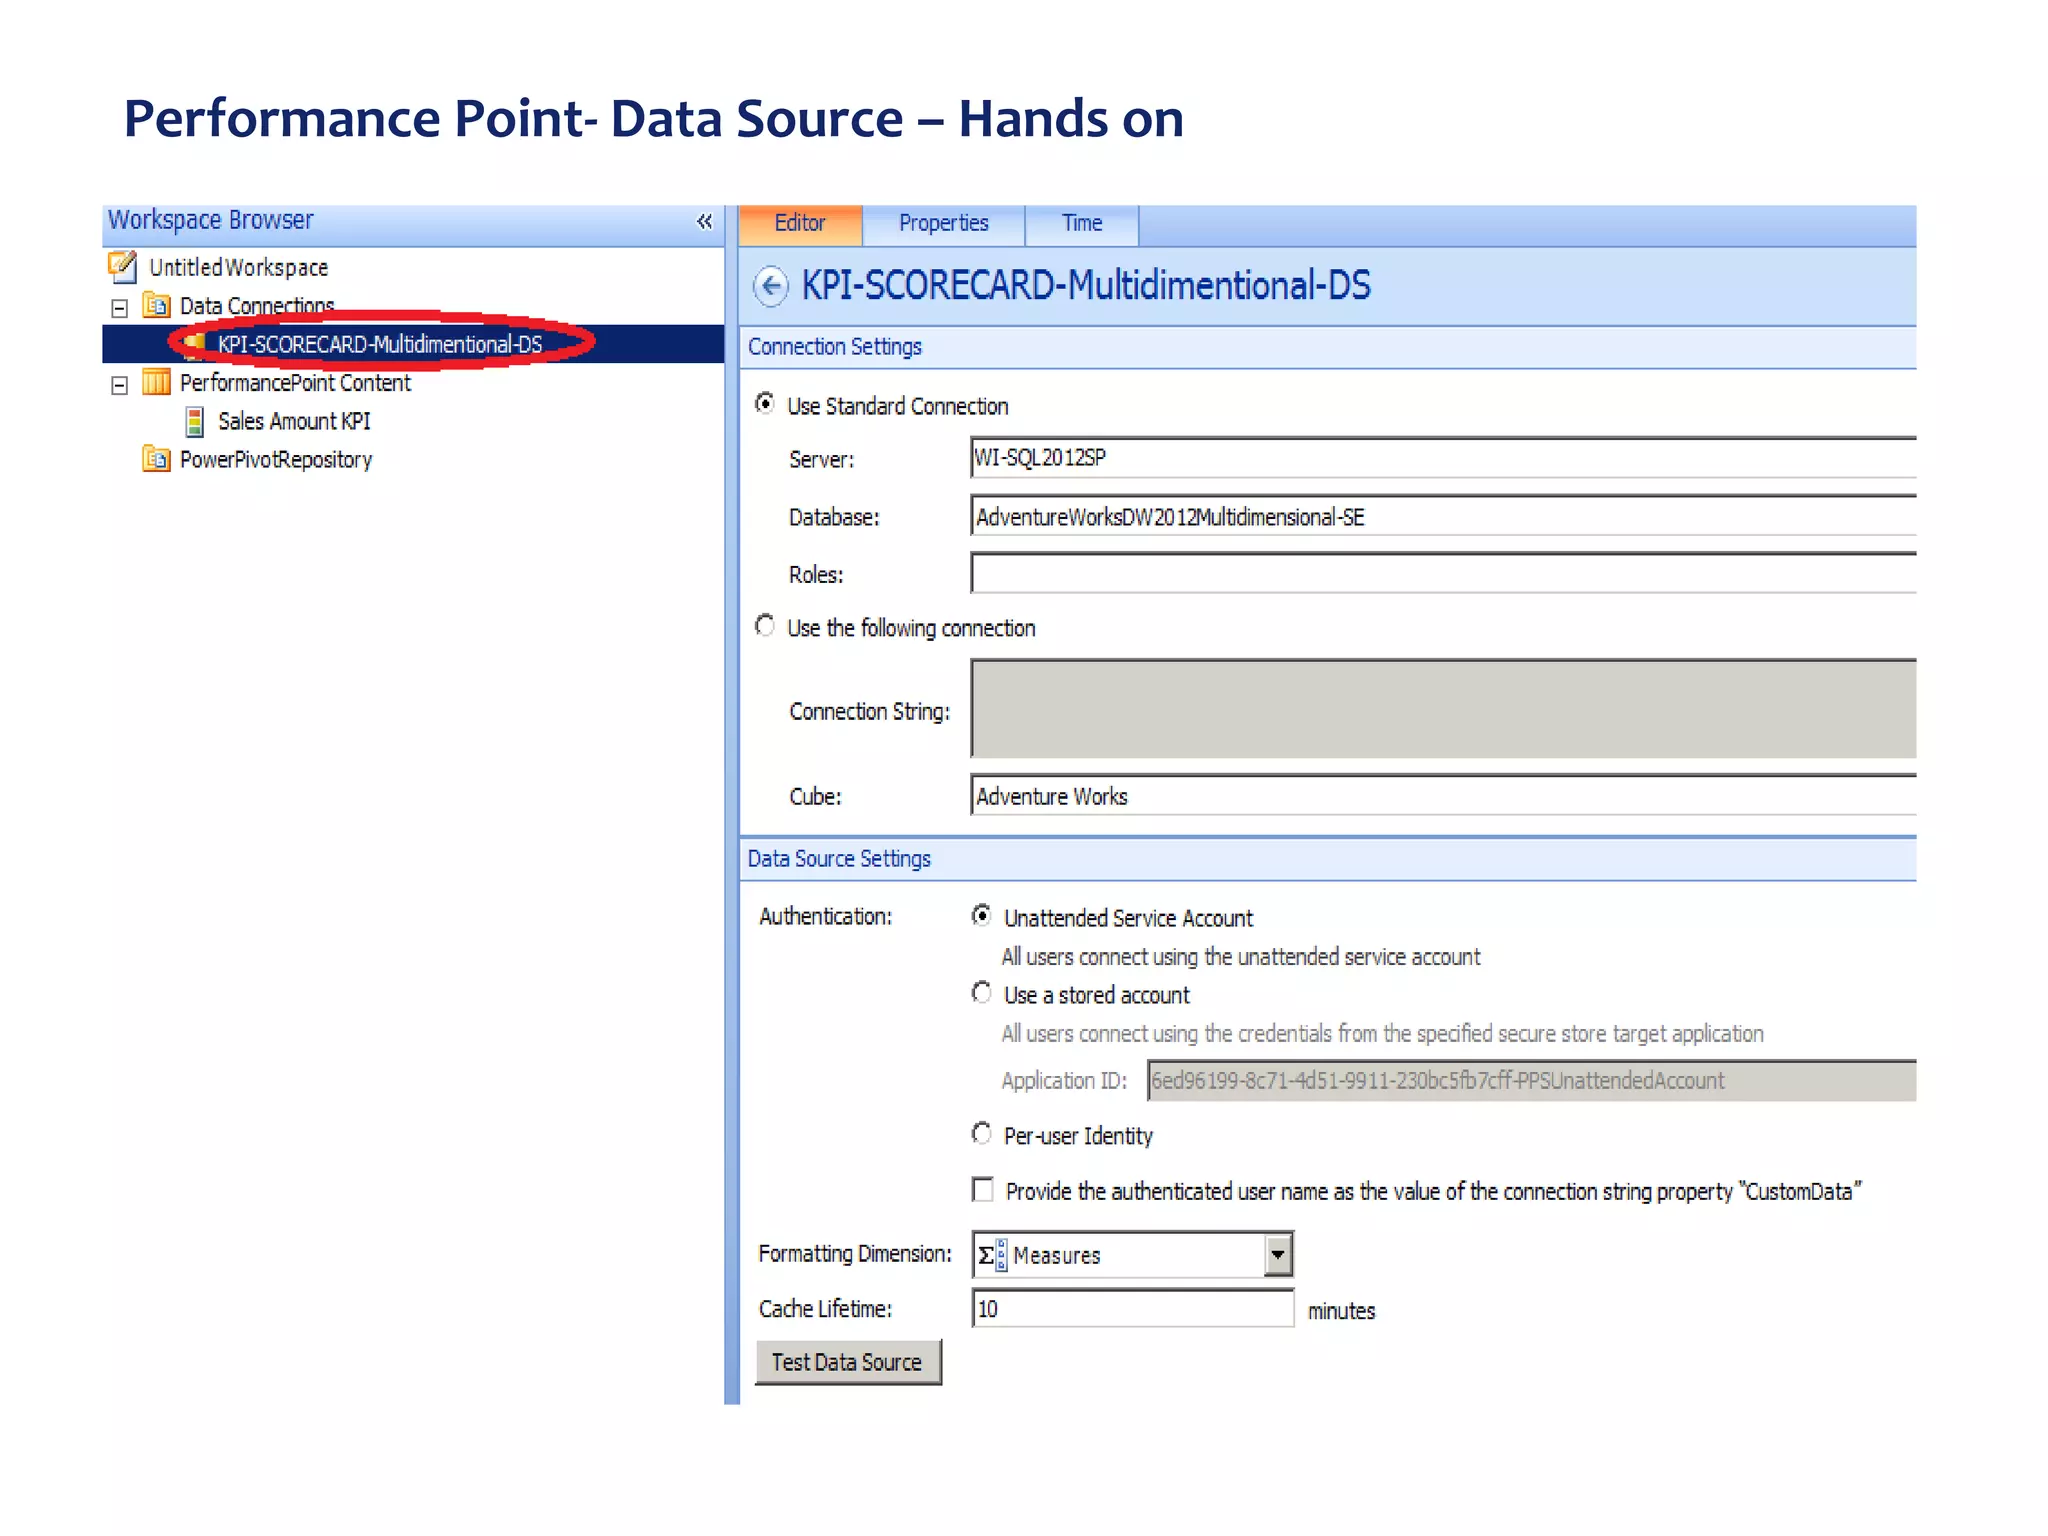Choose Unattended Service Account authentication
Image resolution: width=2048 pixels, height=1536 pixels.
click(x=982, y=915)
